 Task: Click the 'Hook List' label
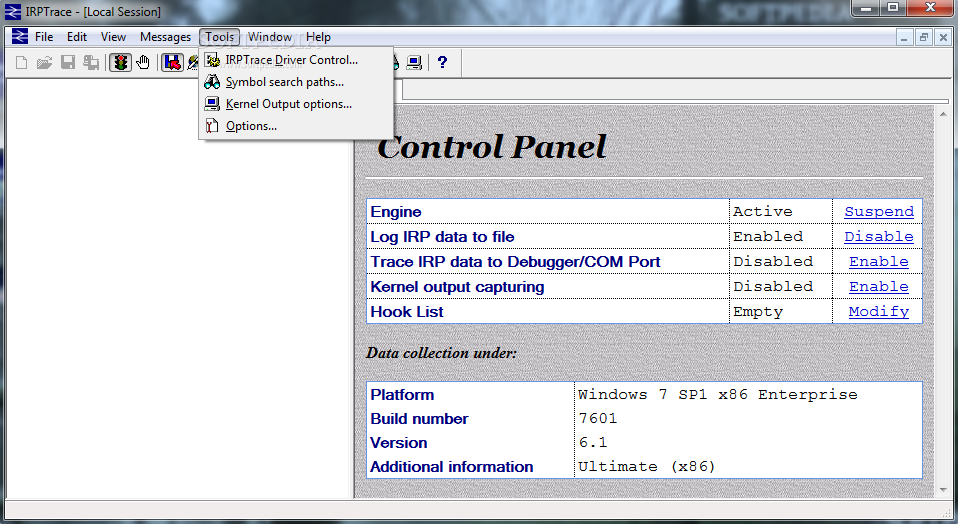[407, 311]
